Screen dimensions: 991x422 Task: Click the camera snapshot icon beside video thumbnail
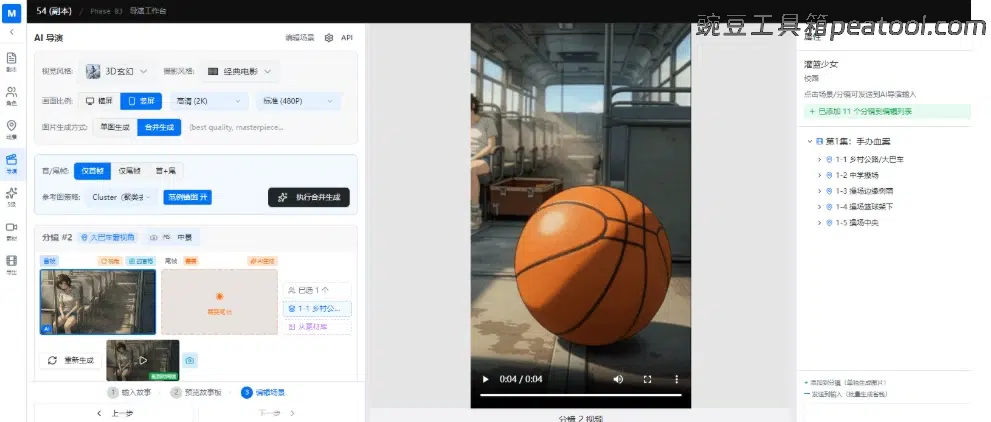190,360
